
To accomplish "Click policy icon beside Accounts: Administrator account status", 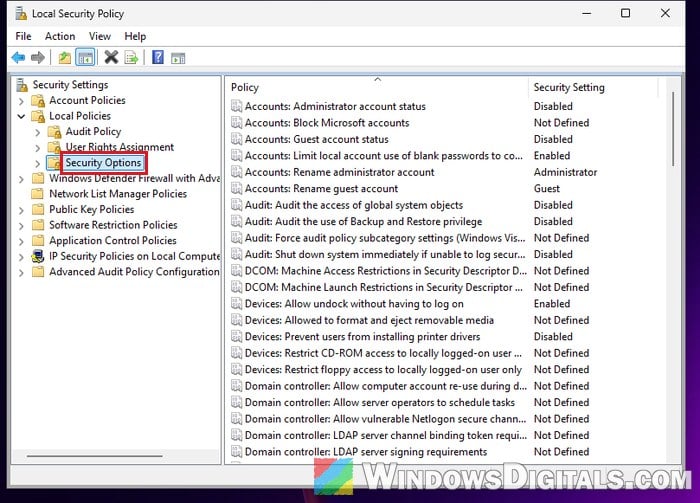I will tap(236, 106).
